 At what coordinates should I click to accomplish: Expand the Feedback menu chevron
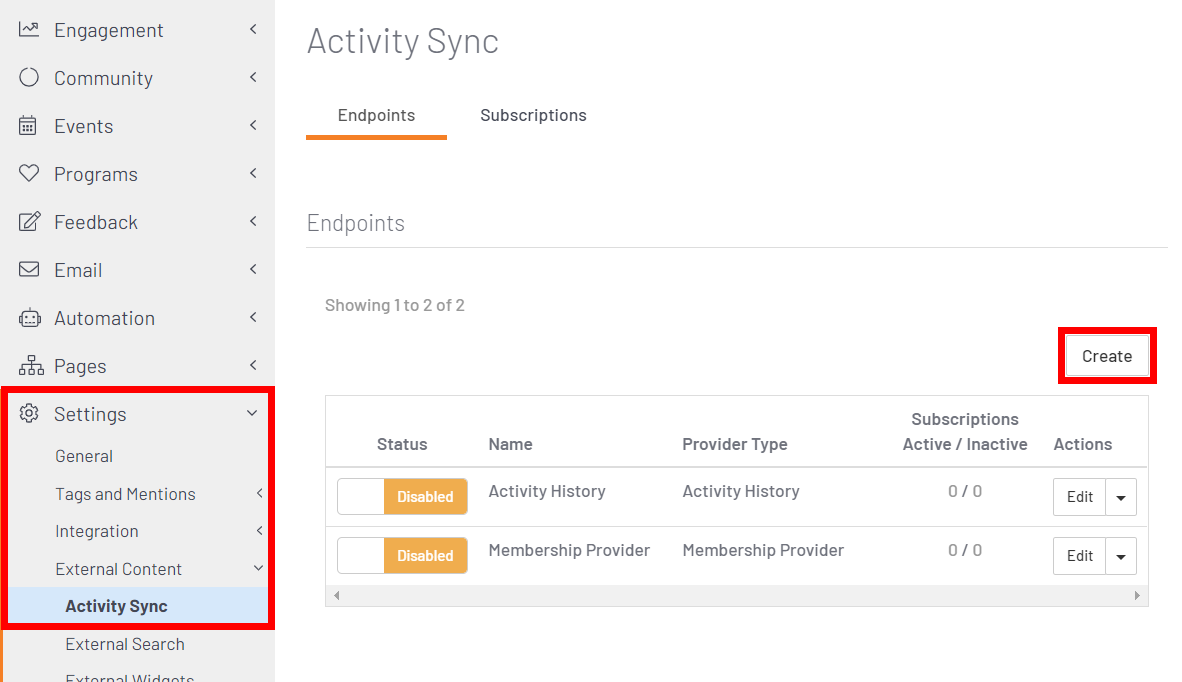(x=253, y=222)
